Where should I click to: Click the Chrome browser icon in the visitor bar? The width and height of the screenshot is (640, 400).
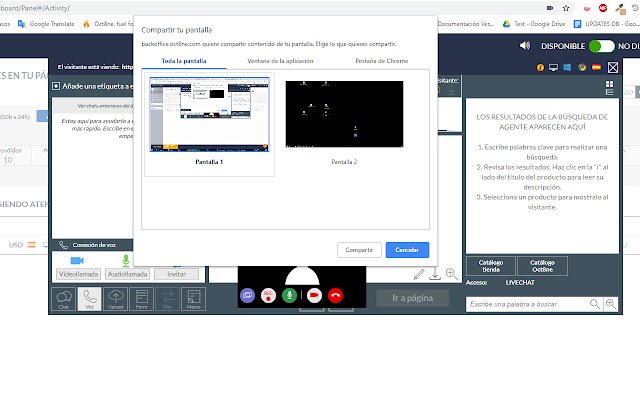582,67
